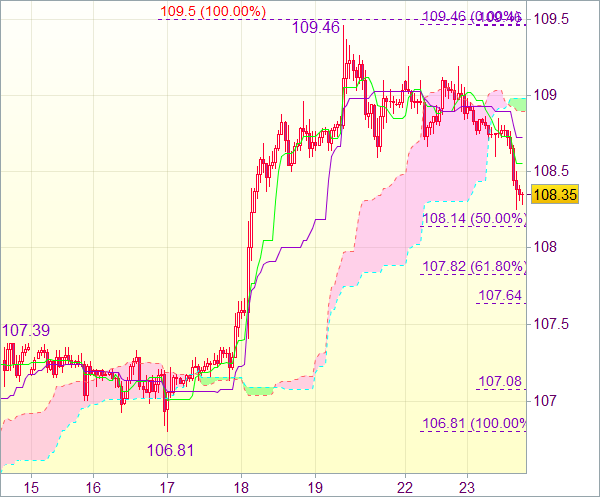Select the 107.39 price annotation

click(26, 330)
